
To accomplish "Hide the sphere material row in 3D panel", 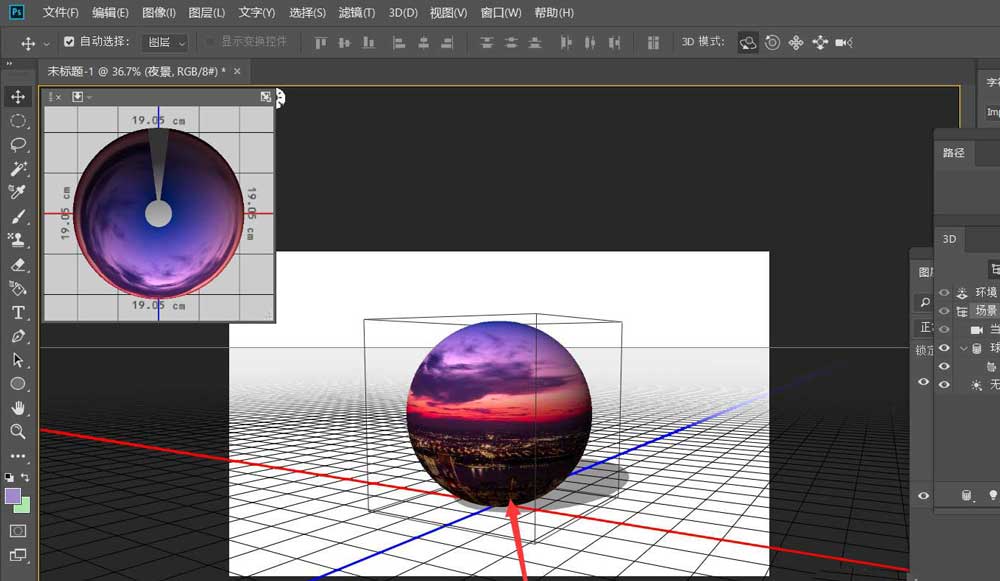I will point(945,366).
